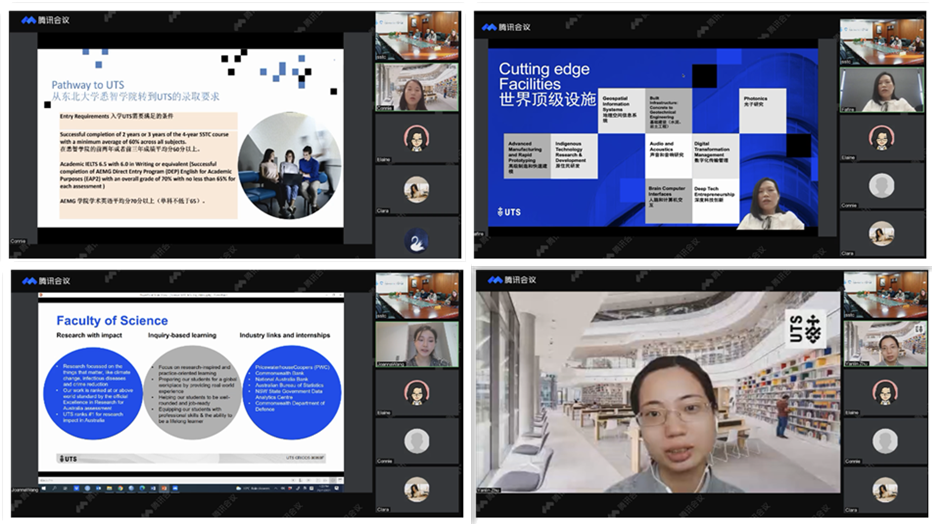Click the presenter inset video on the Cutting edge slide

(772, 203)
